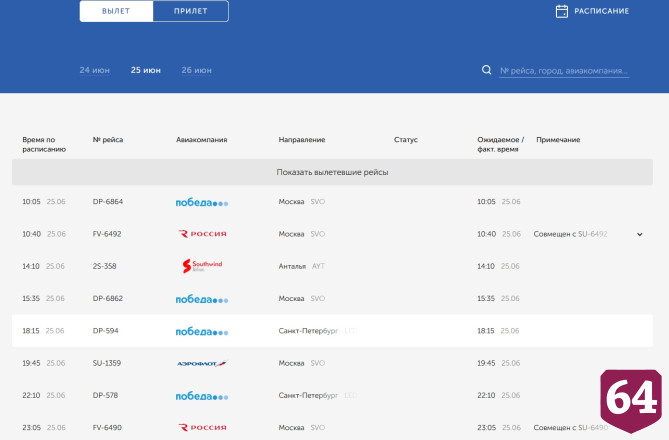This screenshot has width=669, height=440.
Task: Click the Анталья AYT destination
Action: (302, 266)
